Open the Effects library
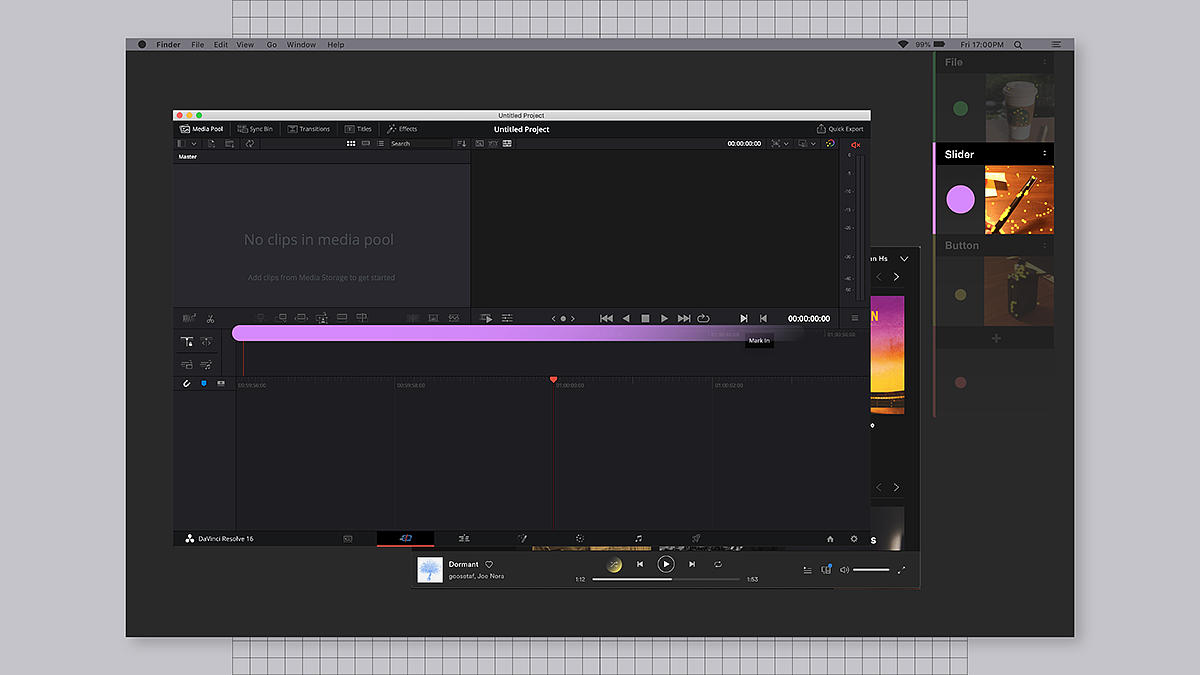This screenshot has width=1200, height=675. 402,129
